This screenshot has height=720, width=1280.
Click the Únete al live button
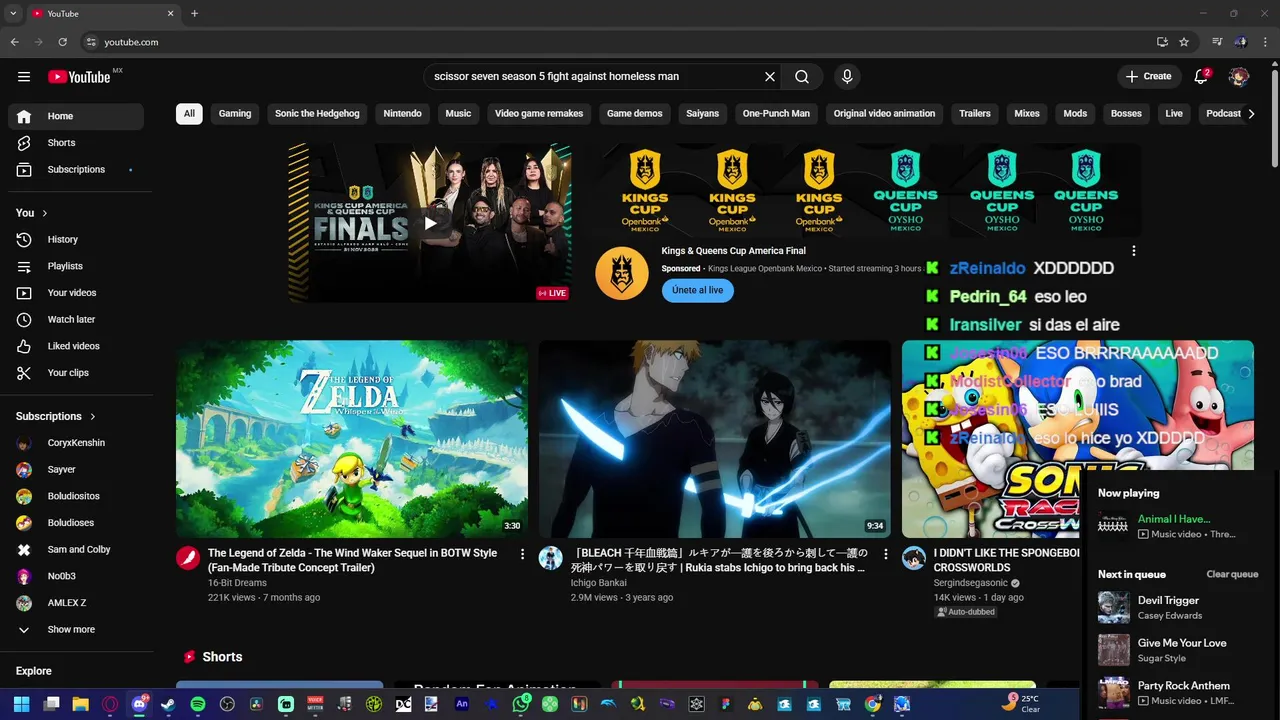698,290
